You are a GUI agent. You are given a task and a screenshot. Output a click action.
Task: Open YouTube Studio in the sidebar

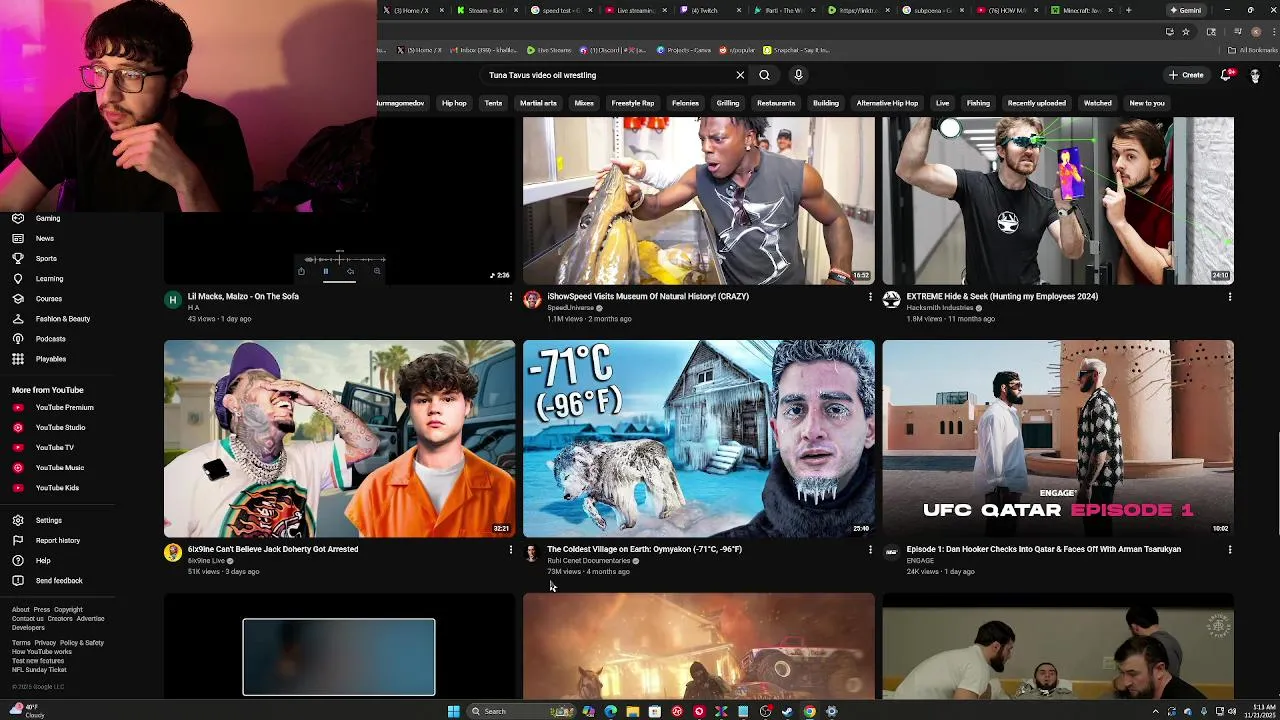60,427
